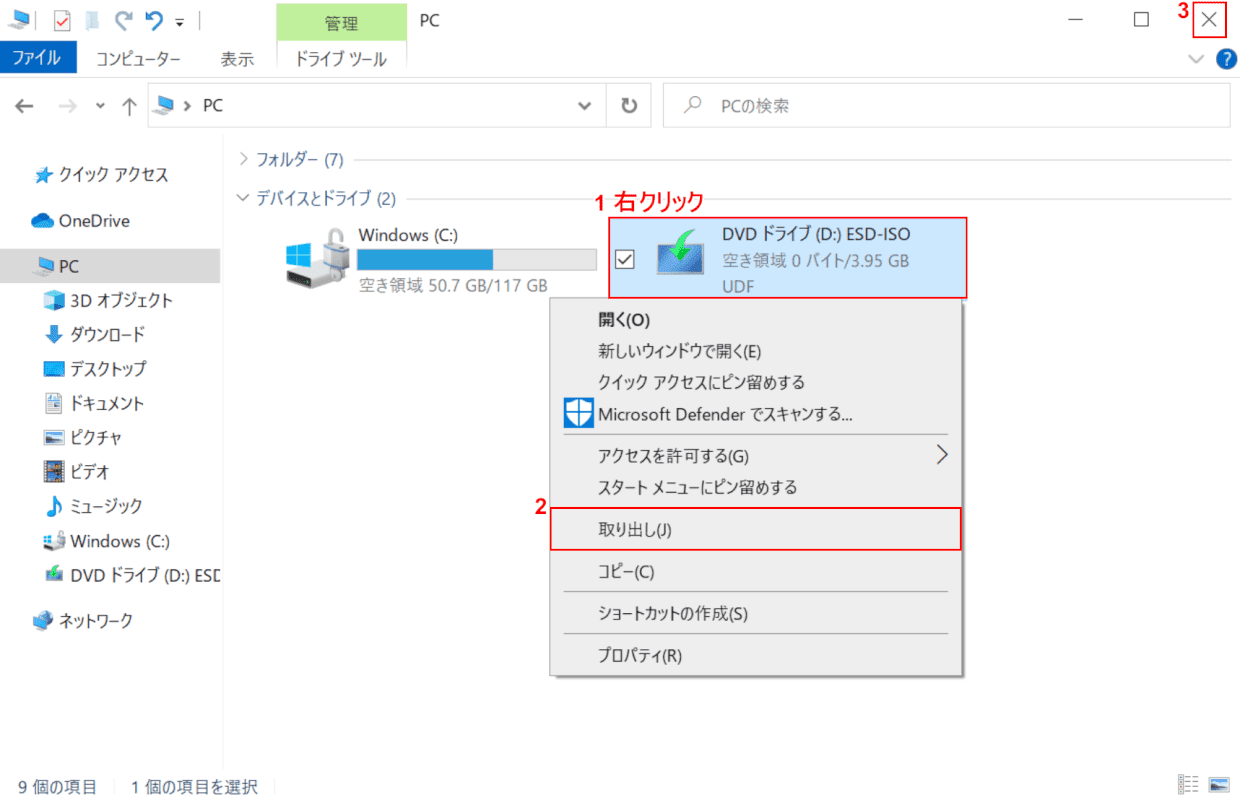Click the DVD ドライブ (D:) ESD-ISO drive icon
The width and height of the screenshot is (1240, 800).
coord(680,252)
